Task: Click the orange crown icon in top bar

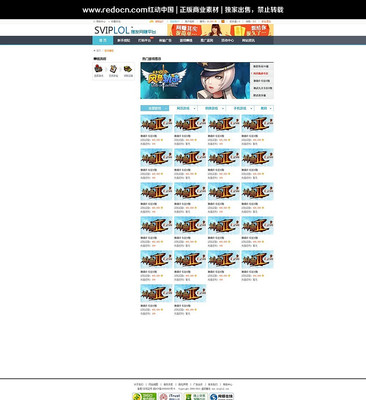Action: pyautogui.click(x=152, y=21)
